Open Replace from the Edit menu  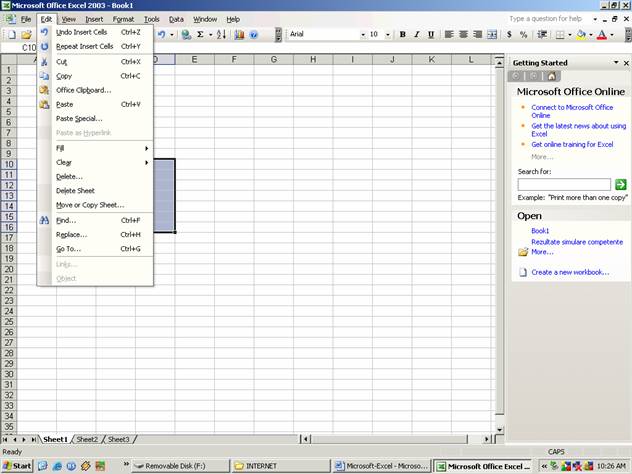click(95, 235)
